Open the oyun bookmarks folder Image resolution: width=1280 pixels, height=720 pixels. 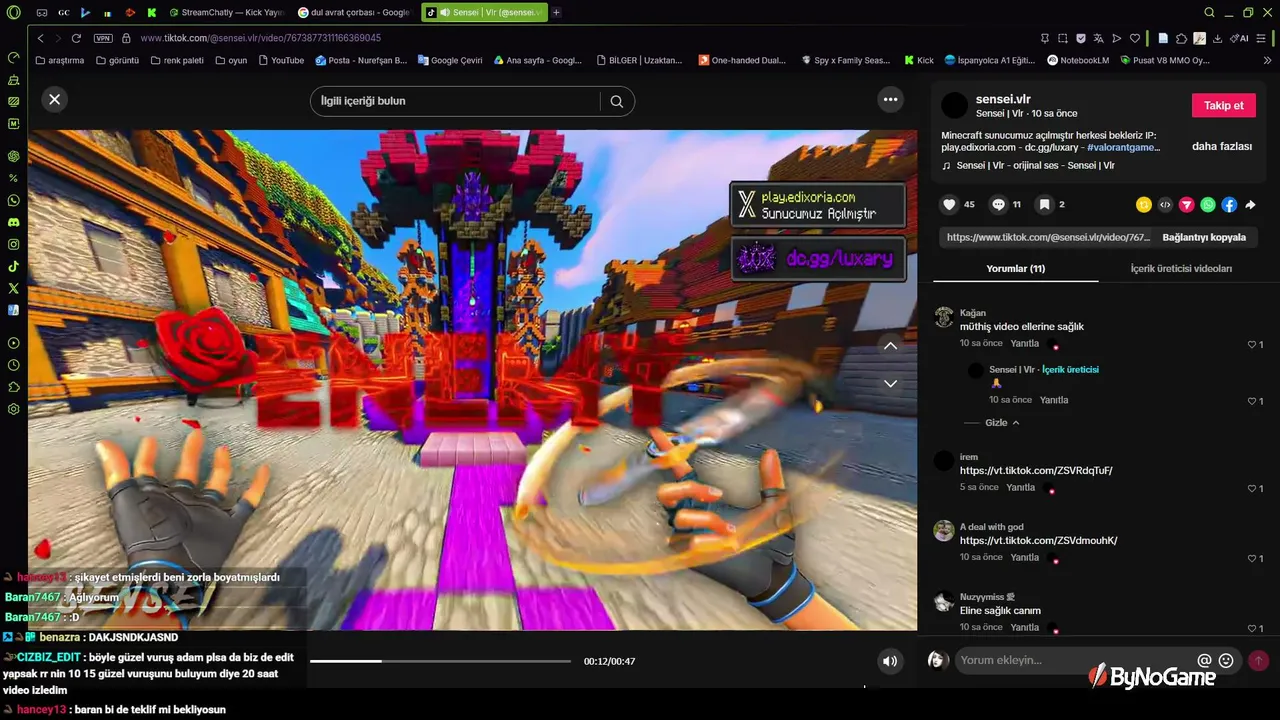click(230, 60)
